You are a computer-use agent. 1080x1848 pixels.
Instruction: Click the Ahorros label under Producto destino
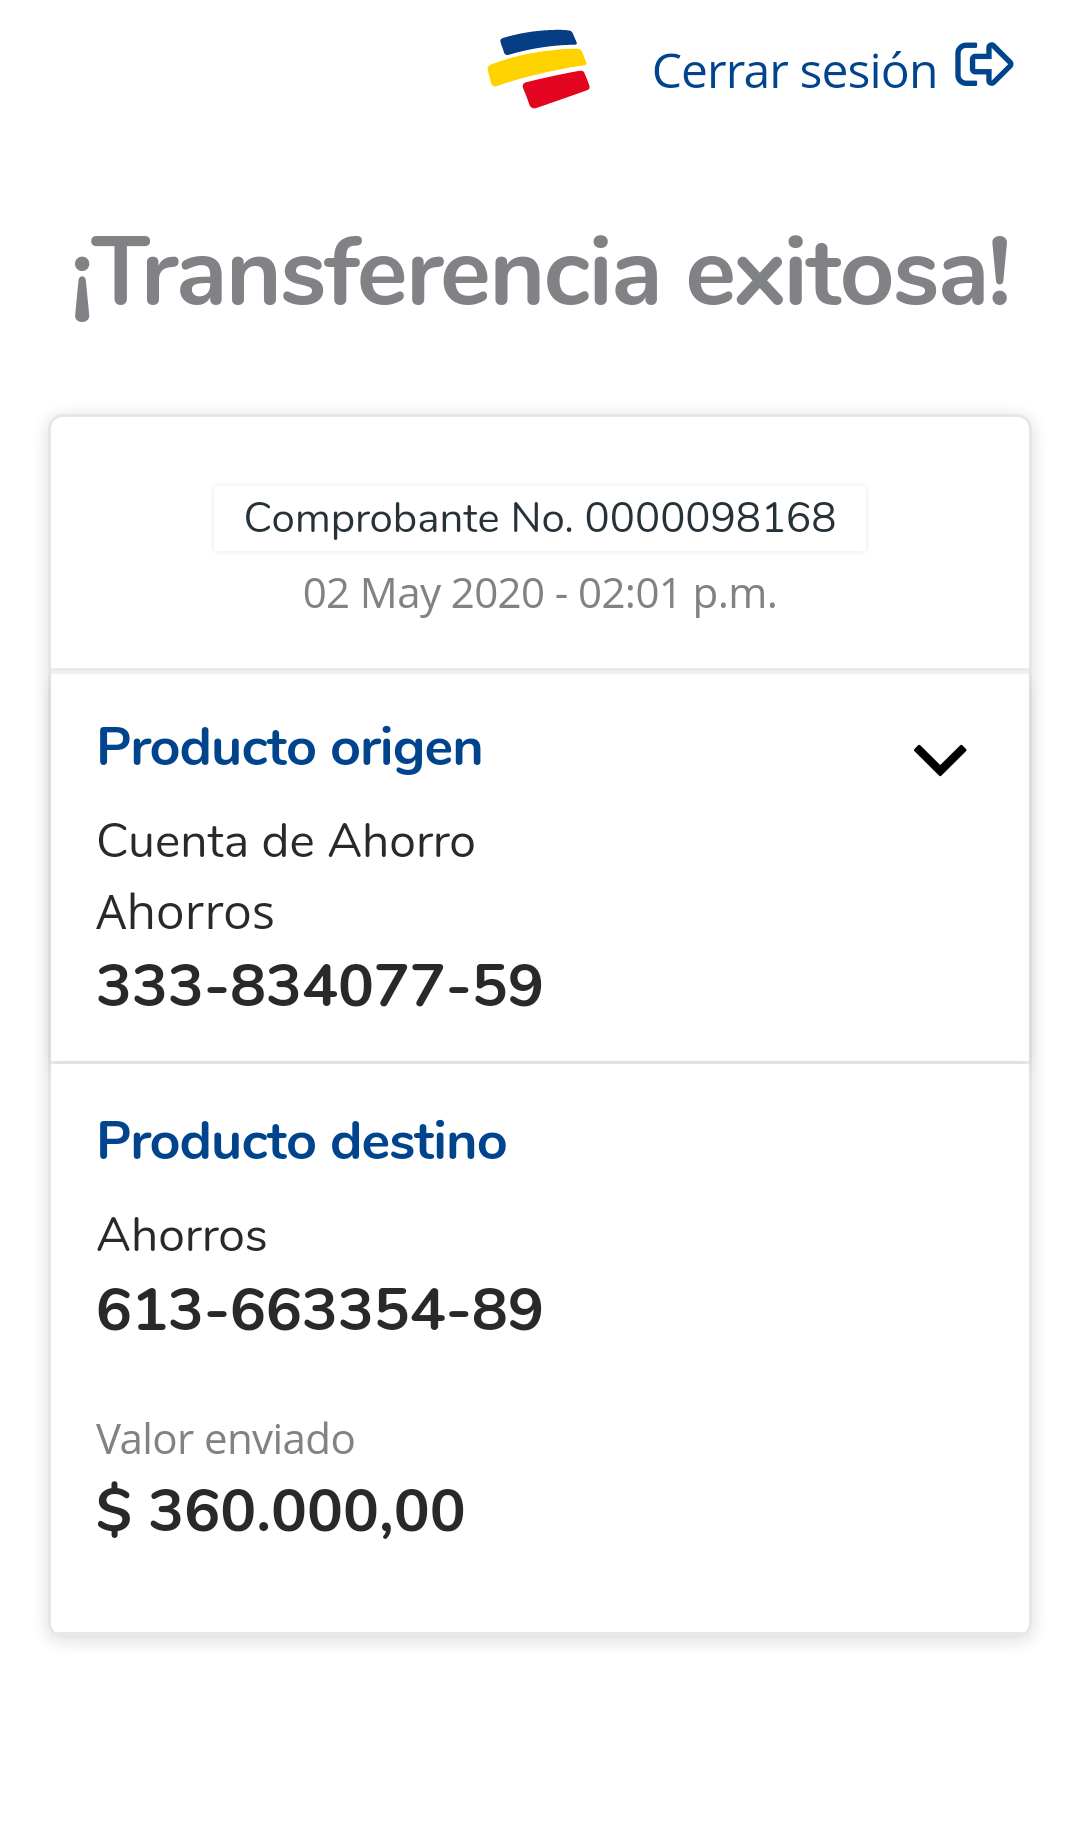coord(182,1236)
